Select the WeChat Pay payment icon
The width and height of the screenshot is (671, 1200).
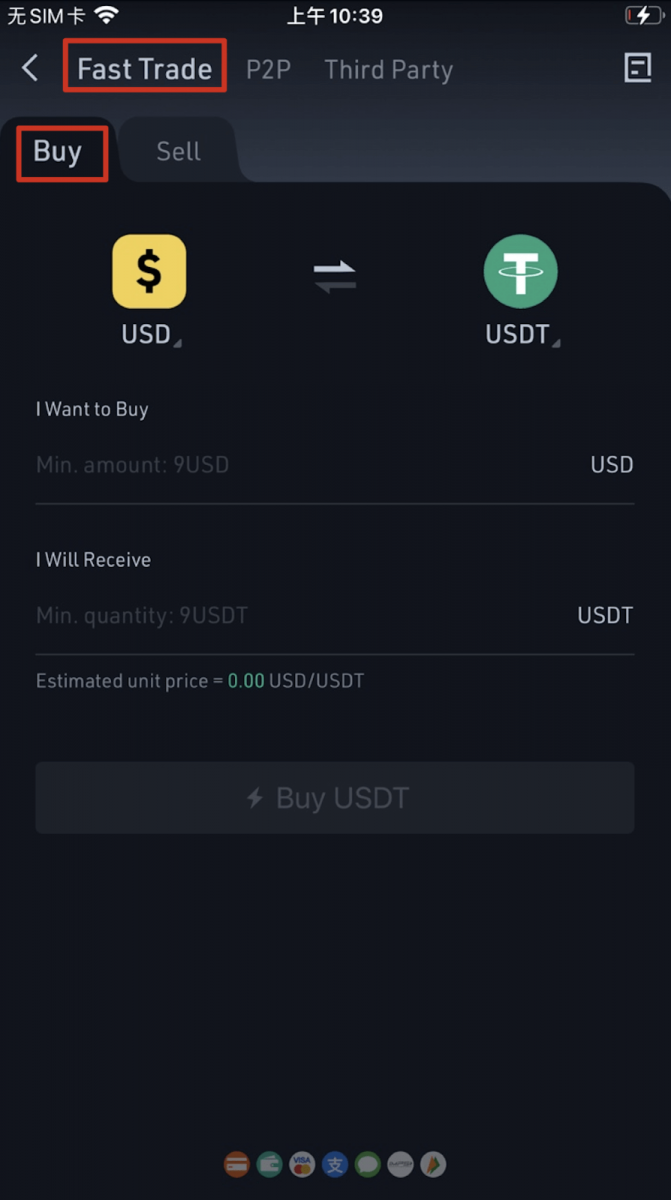point(367,1164)
